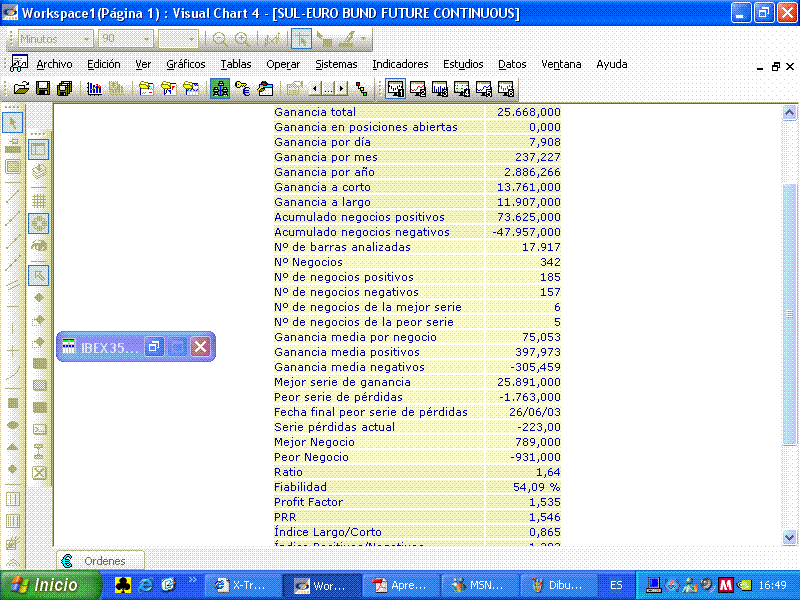Viewport: 800px width, 600px height.
Task: Click the first folder-with-chart toolbar icon
Action: click(x=146, y=89)
